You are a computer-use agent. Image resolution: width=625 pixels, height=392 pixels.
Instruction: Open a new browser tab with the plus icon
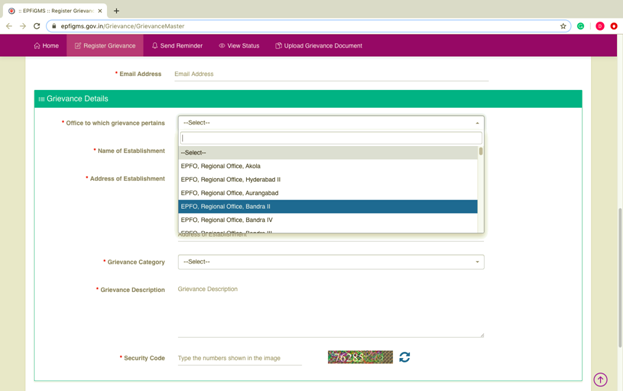116,11
